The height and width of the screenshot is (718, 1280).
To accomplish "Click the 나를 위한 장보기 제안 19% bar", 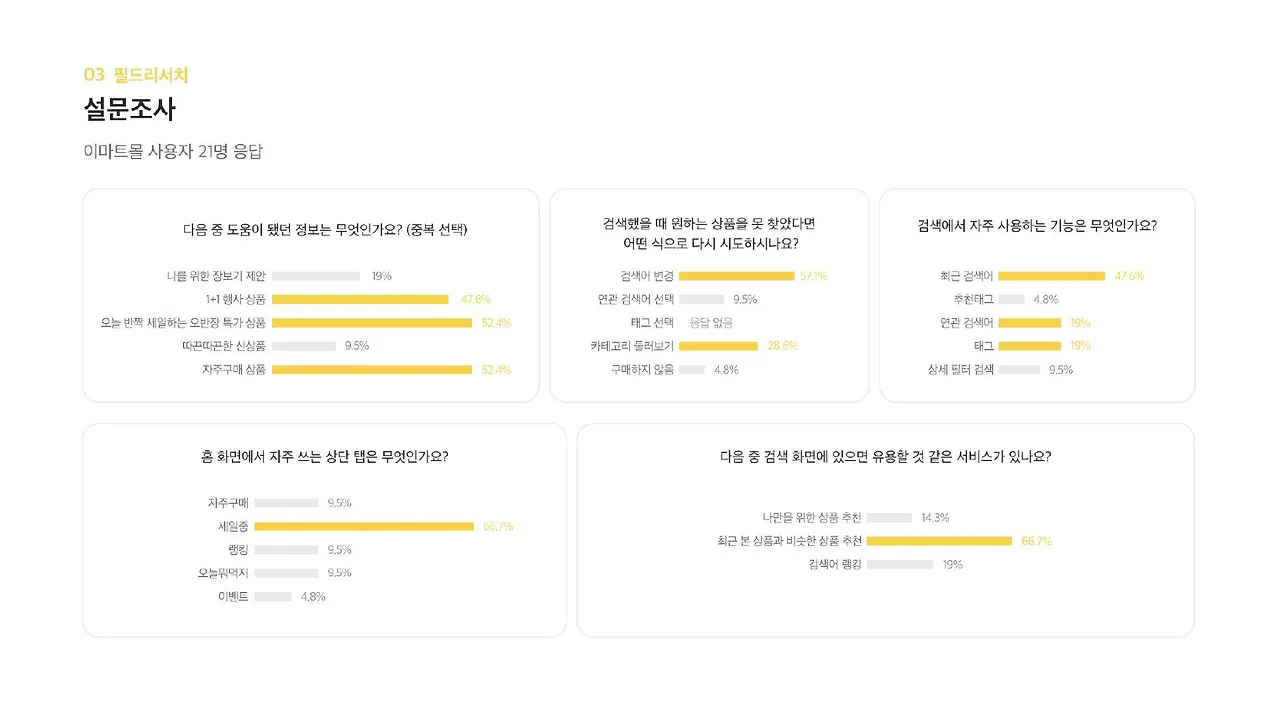I will [x=316, y=276].
